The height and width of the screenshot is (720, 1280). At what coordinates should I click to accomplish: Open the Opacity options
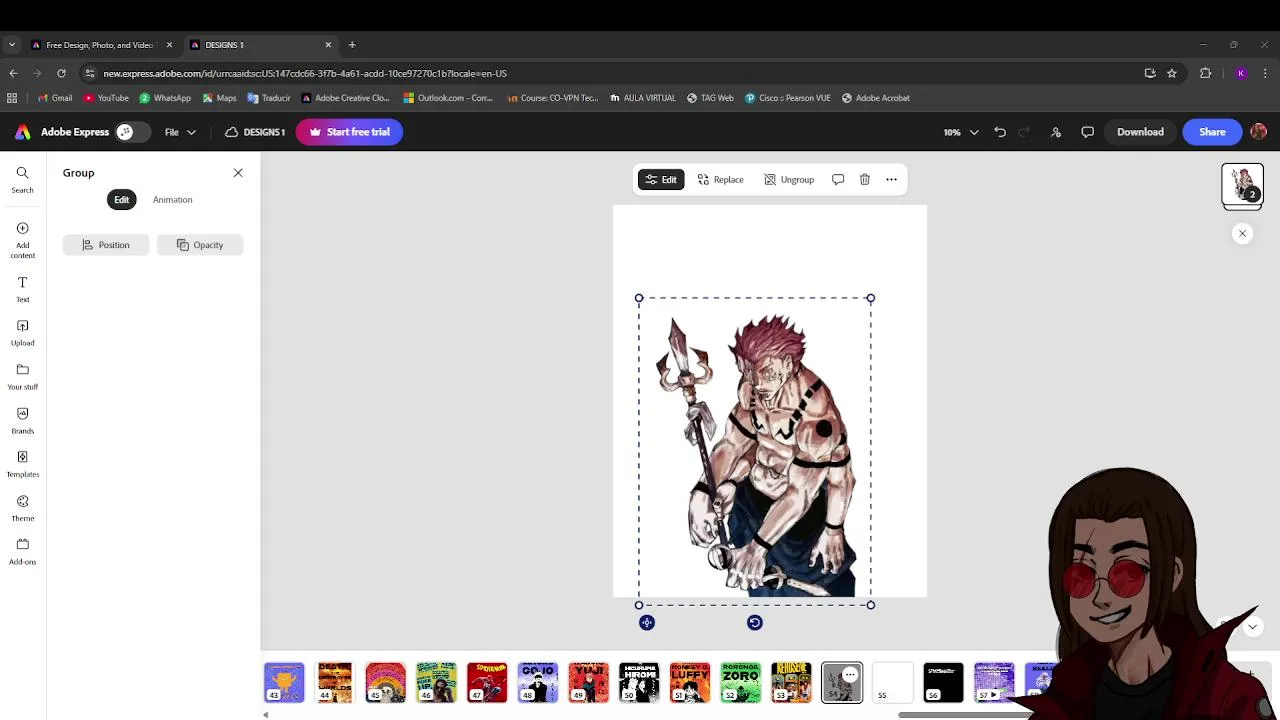pos(200,245)
